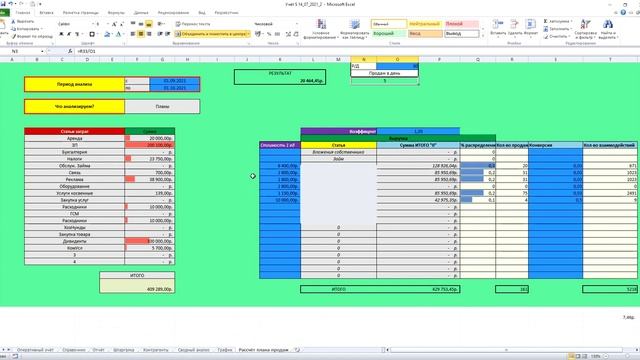Viewport: 640px width, 360px height.
Task: Apply the Хороший cell style
Action: click(x=389, y=33)
